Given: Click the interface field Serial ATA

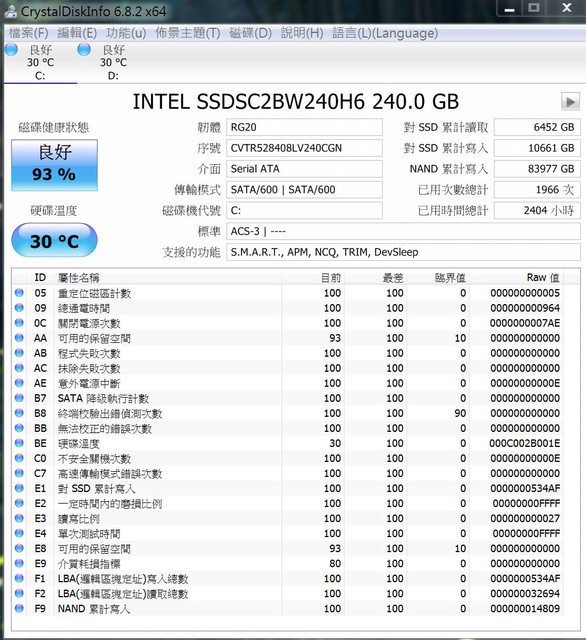Looking at the screenshot, I should point(304,169).
